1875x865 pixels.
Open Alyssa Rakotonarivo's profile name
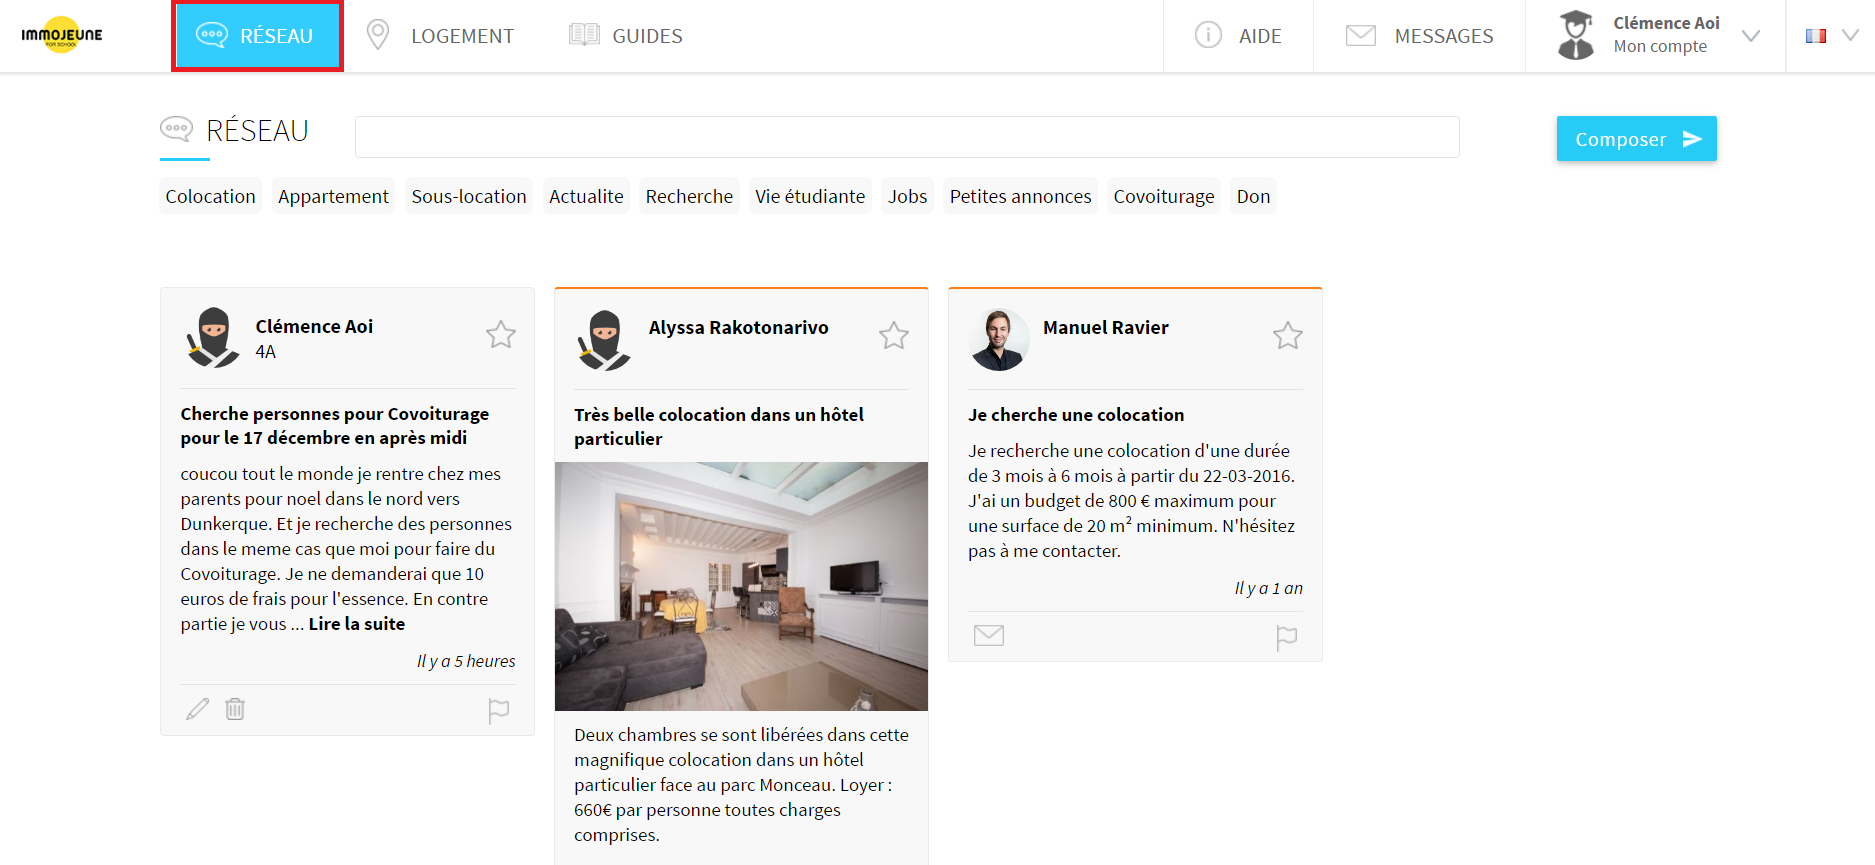(738, 328)
